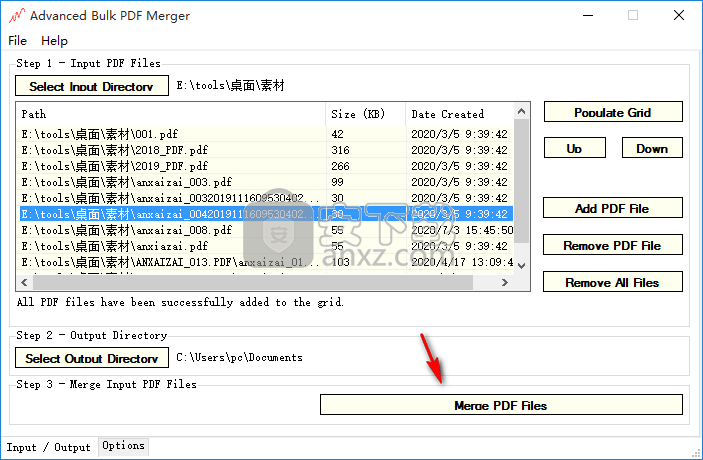Click size cell showing 99
The image size is (703, 460).
(x=366, y=182)
